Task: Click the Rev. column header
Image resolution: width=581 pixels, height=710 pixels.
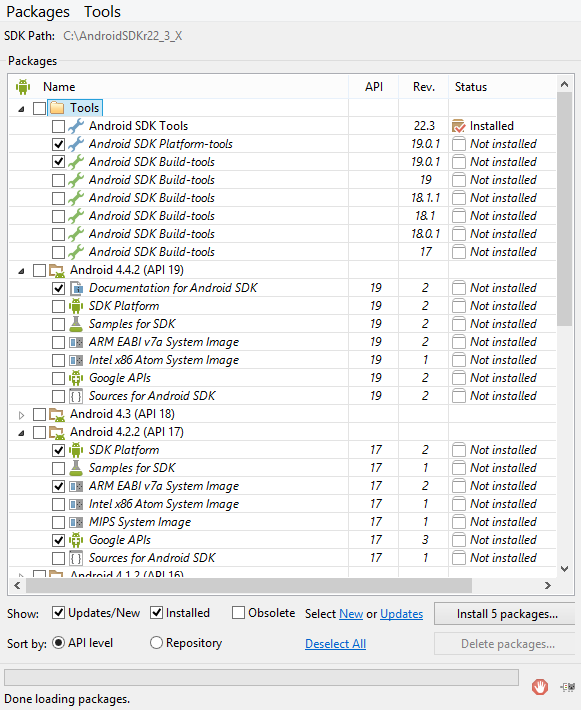Action: [424, 86]
